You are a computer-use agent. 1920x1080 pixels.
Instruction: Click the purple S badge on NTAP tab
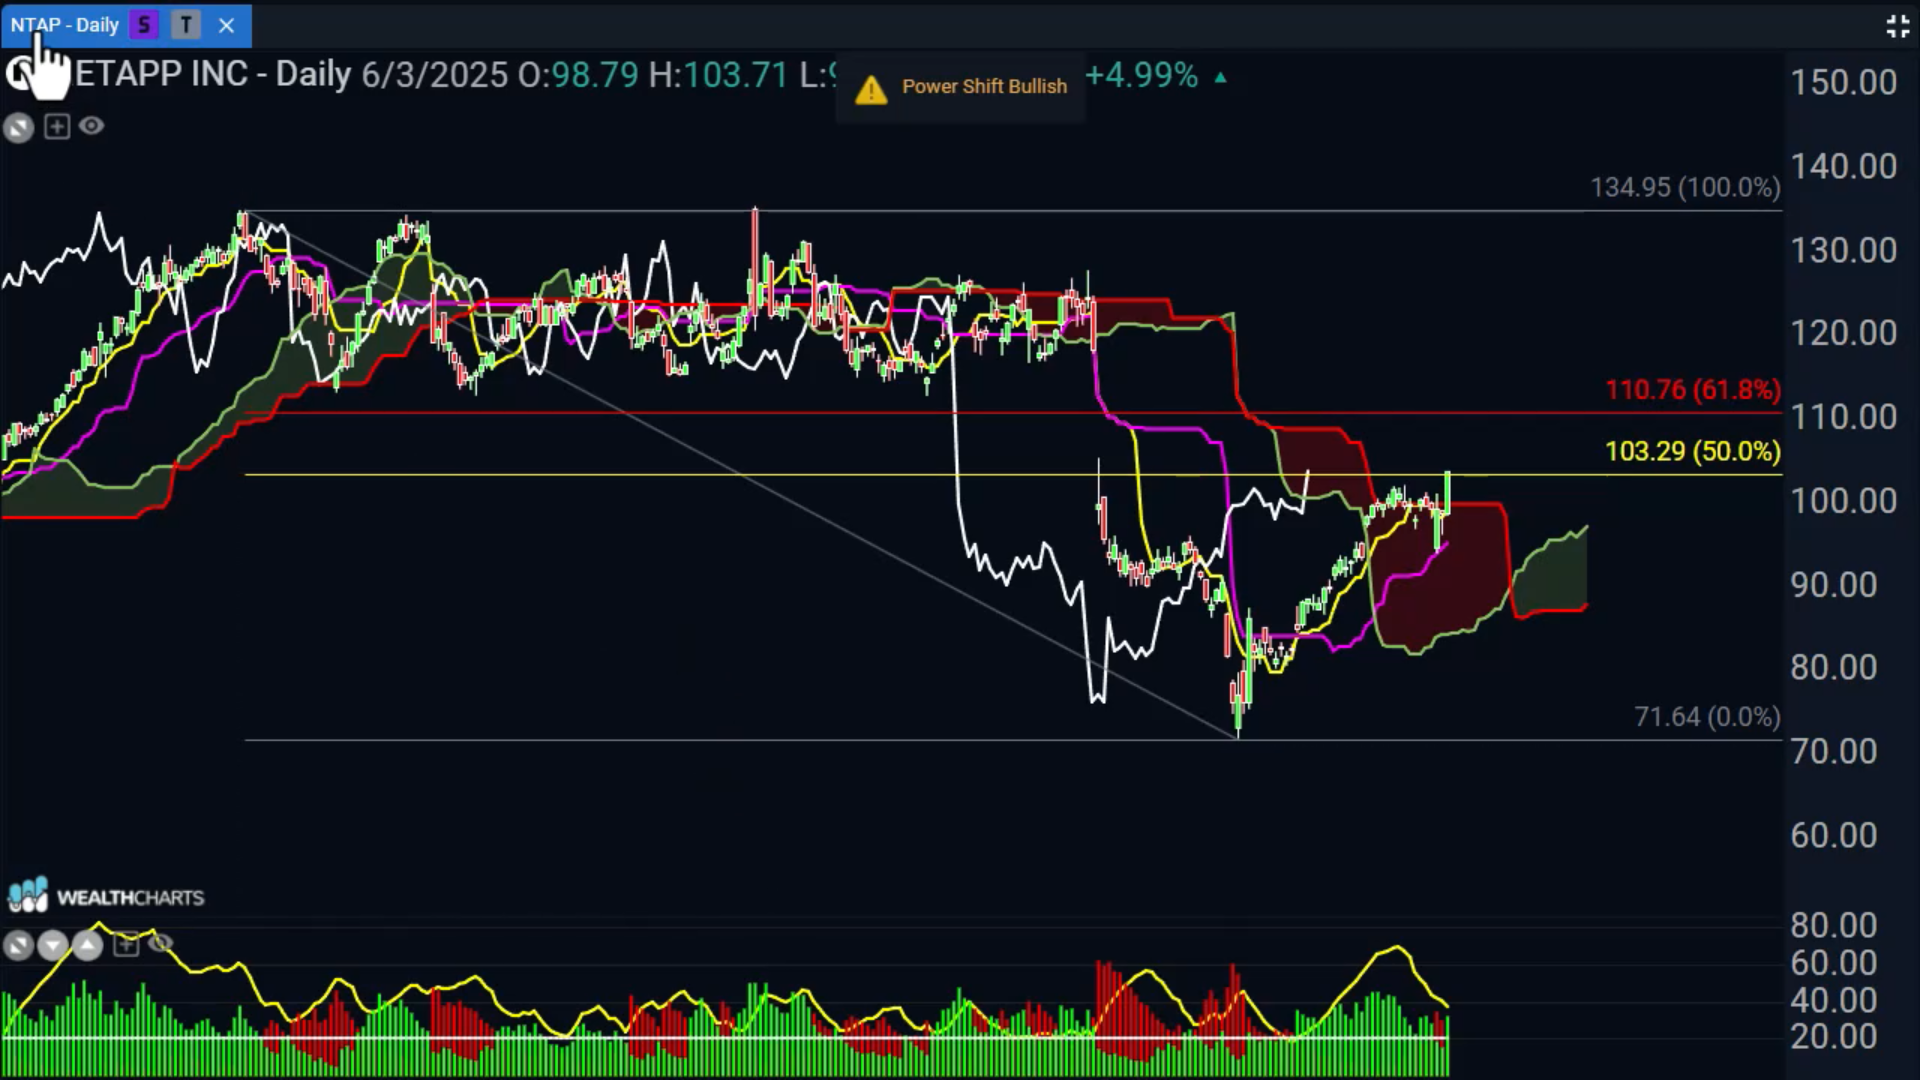tap(145, 25)
